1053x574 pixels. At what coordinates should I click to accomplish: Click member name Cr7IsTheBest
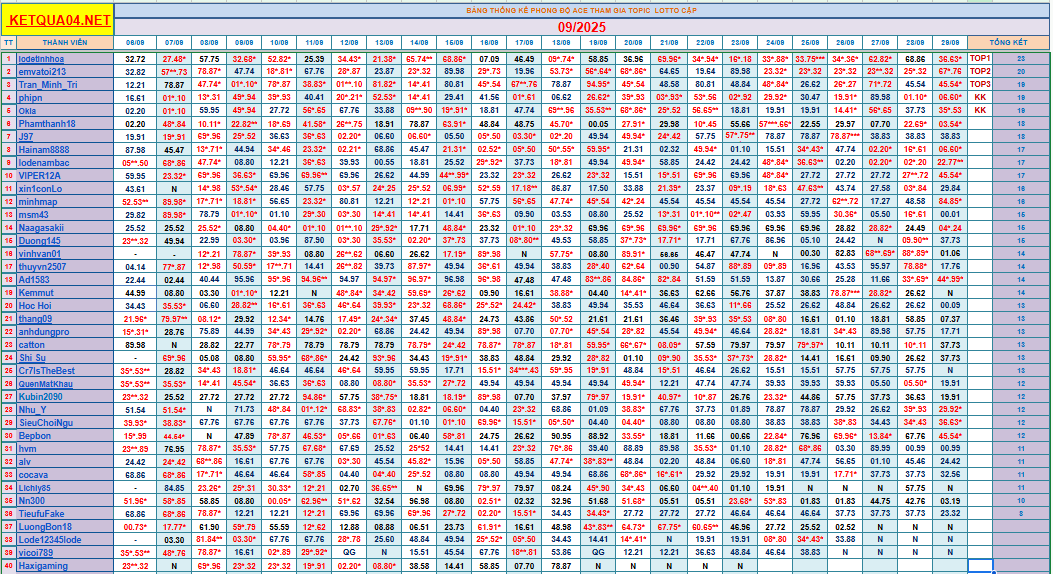click(46, 370)
